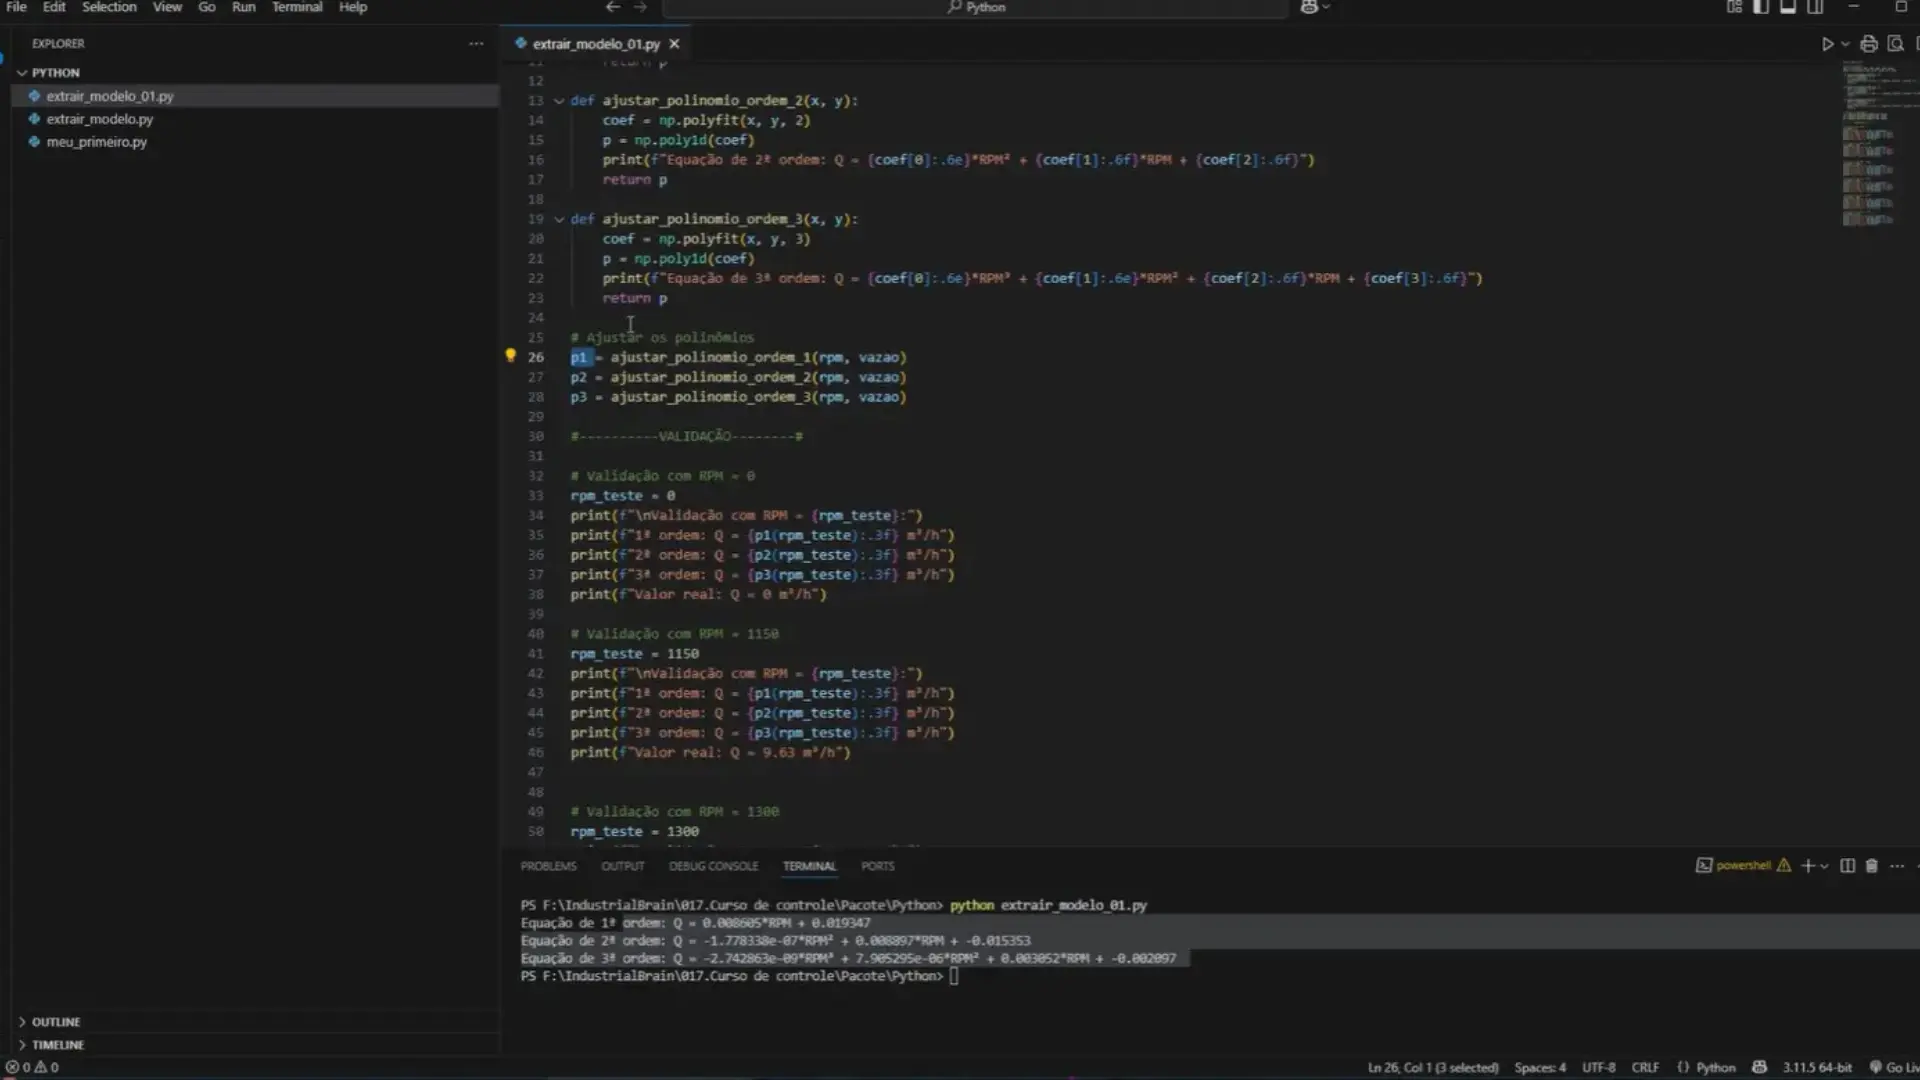Toggle the bottom panel visibility
1920x1080 pixels.
tap(1787, 7)
